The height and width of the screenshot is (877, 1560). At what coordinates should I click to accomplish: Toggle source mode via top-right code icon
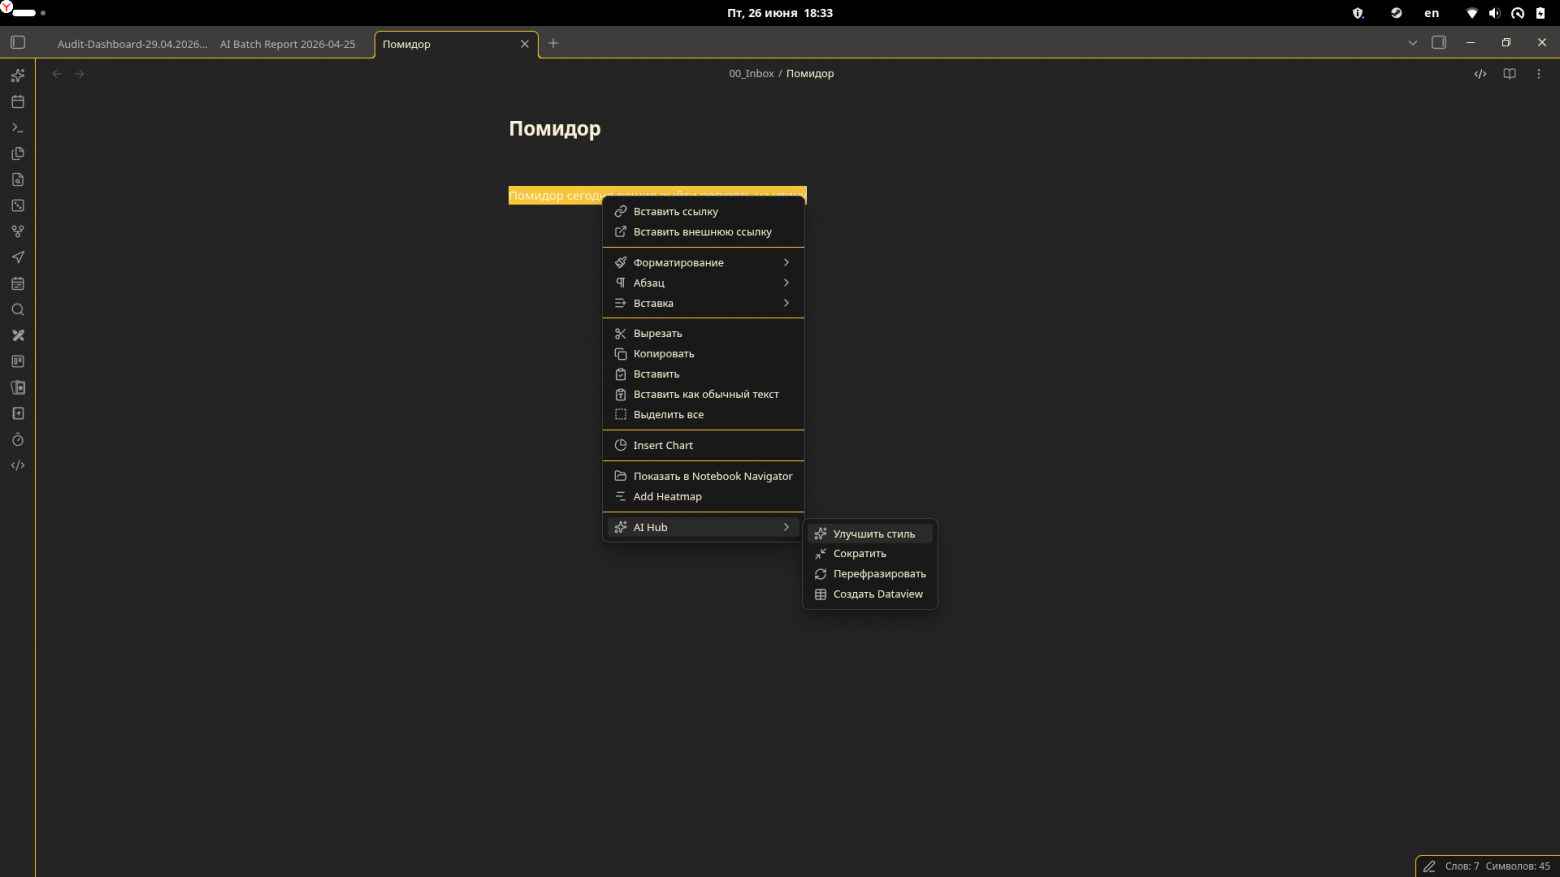coord(1480,74)
